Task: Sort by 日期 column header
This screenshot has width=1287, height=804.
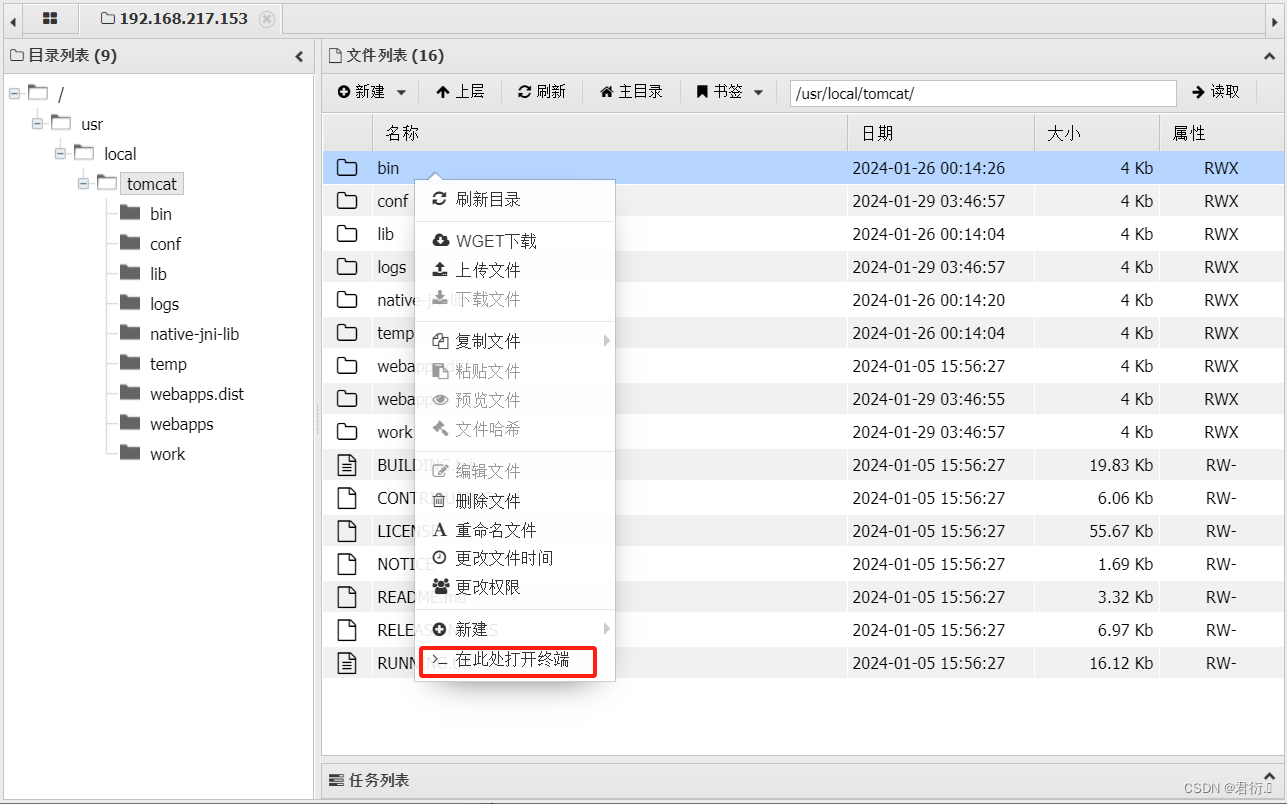Action: pyautogui.click(x=941, y=133)
